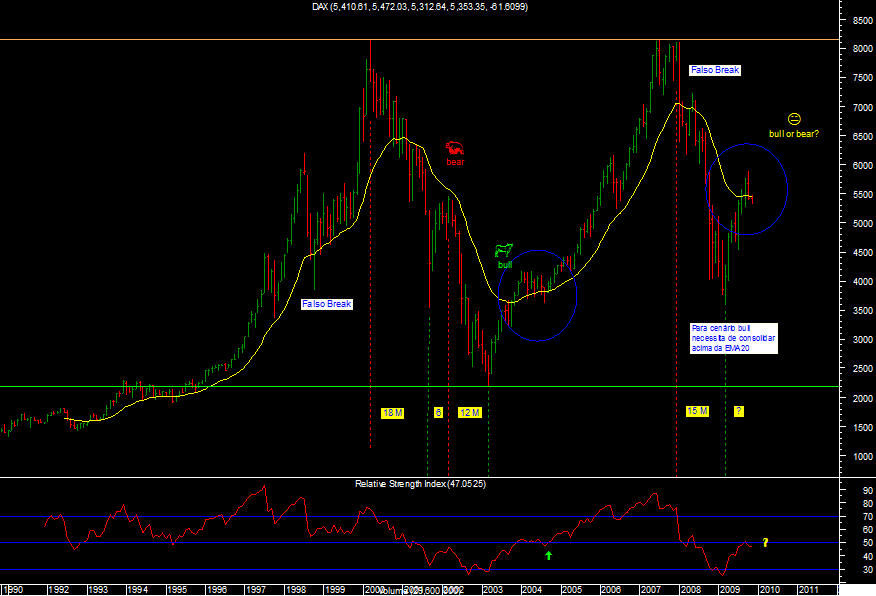
Task: Click the 1994 year label on time axis
Action: tap(137, 590)
